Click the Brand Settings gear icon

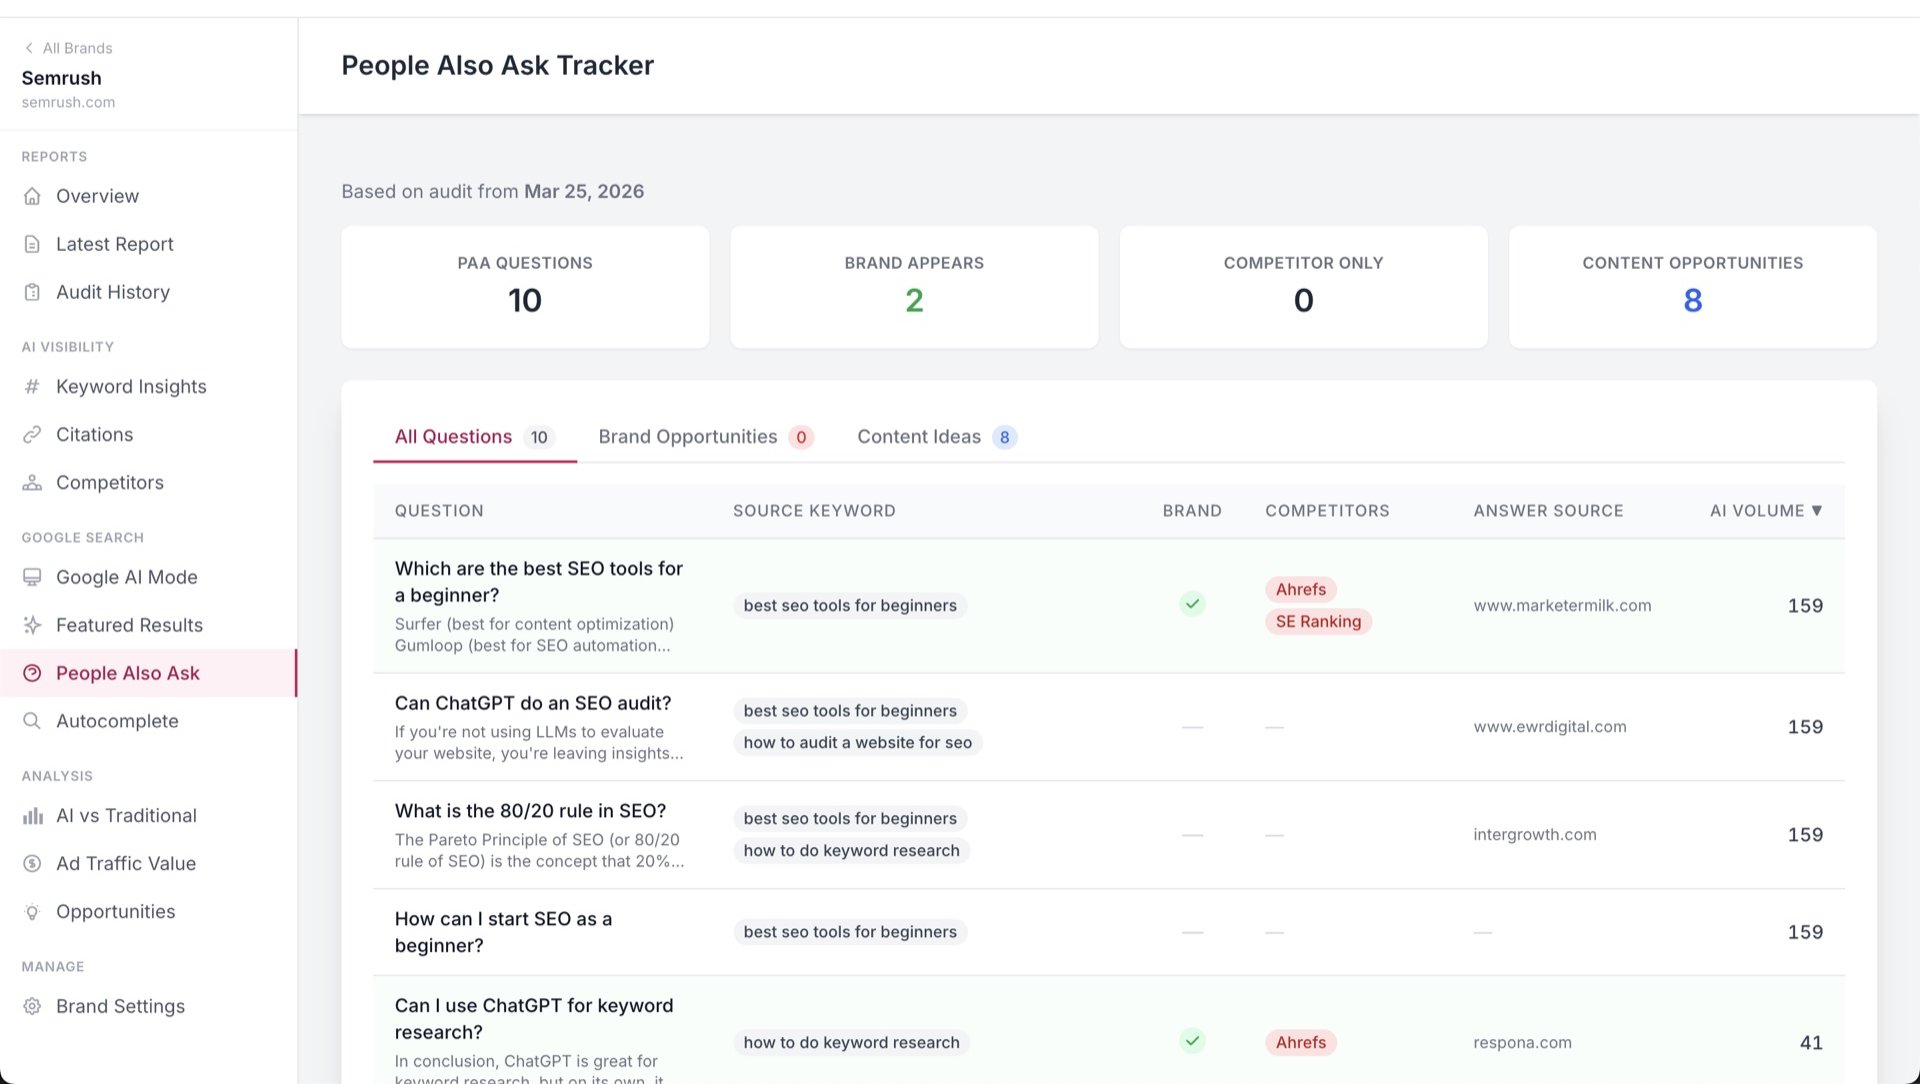[x=32, y=1007]
